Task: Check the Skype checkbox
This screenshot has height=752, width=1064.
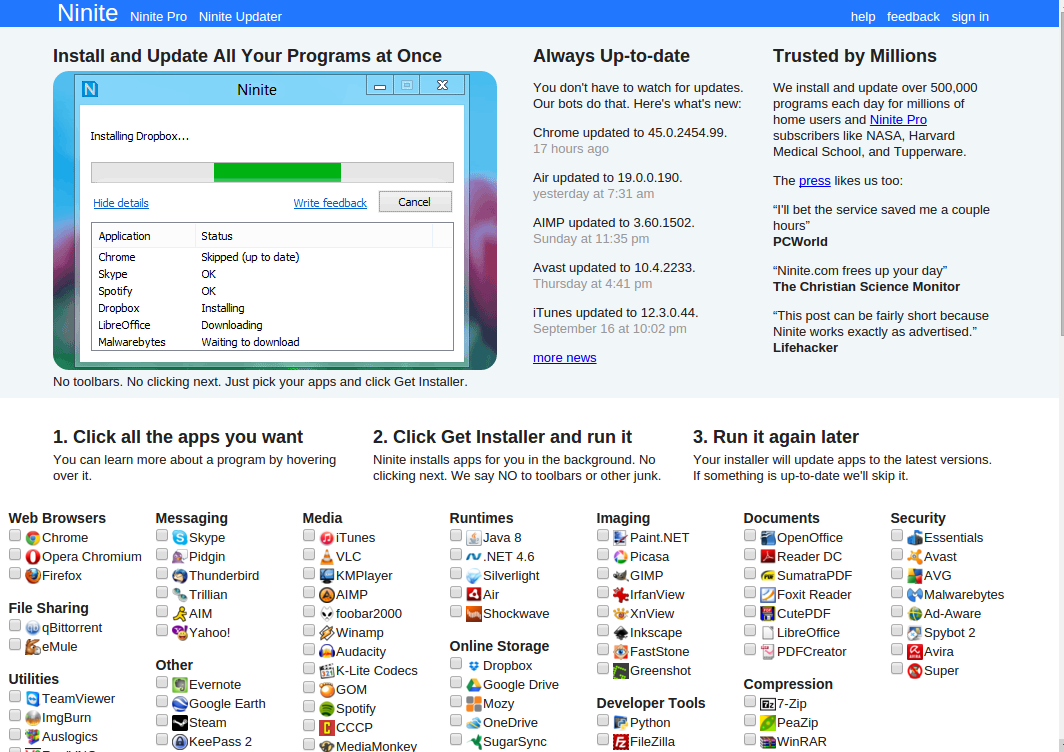Action: [162, 535]
